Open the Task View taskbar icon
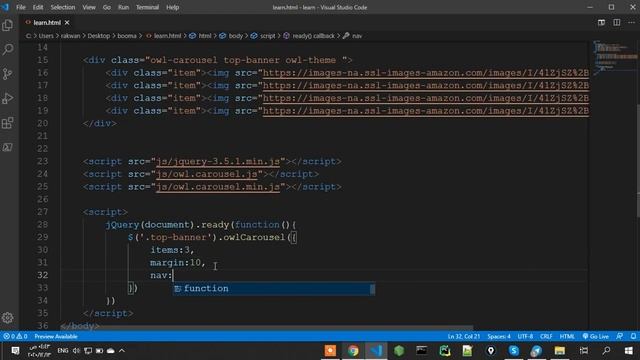Viewport: 640px width, 360px height. coord(584,351)
